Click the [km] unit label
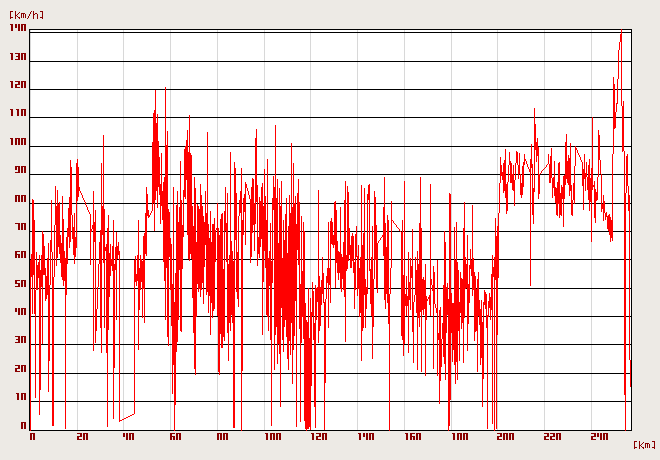 point(644,444)
